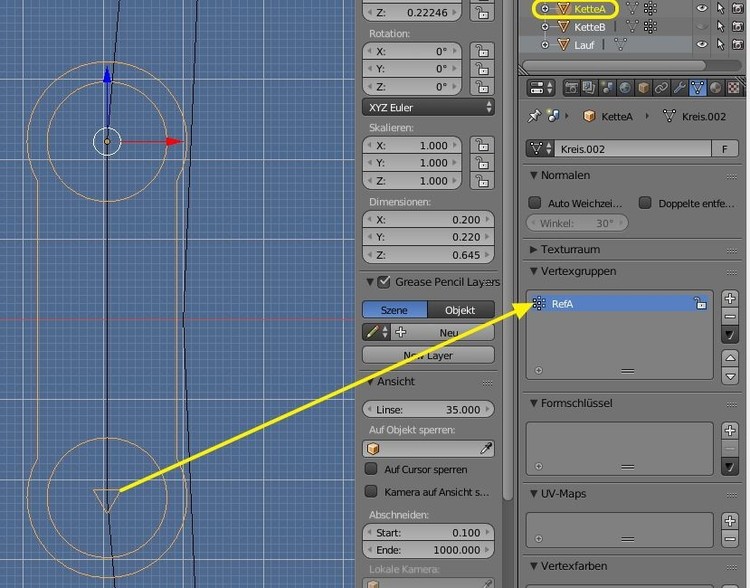Switch Grease Pencil source to Szene
Screen dimensions: 750x588
(395, 310)
